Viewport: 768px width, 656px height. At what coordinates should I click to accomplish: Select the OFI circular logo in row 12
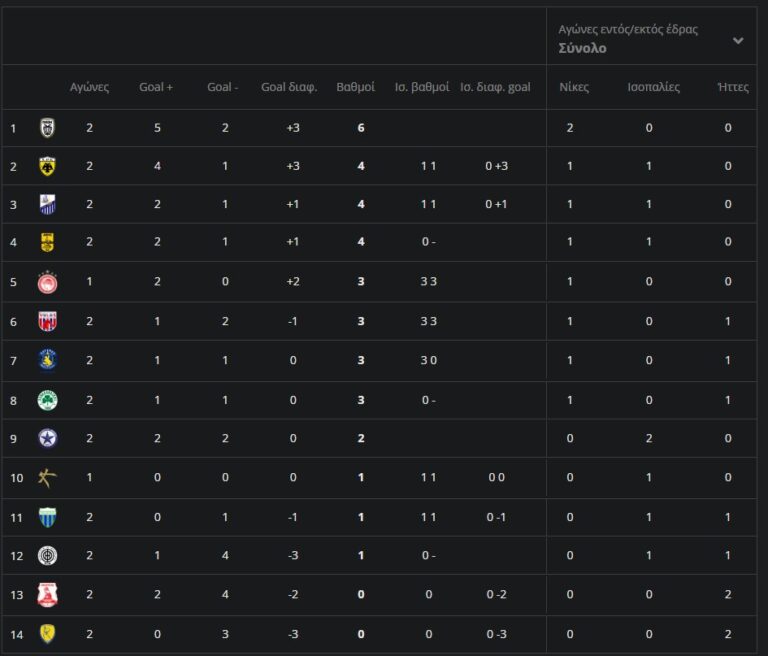[47, 555]
